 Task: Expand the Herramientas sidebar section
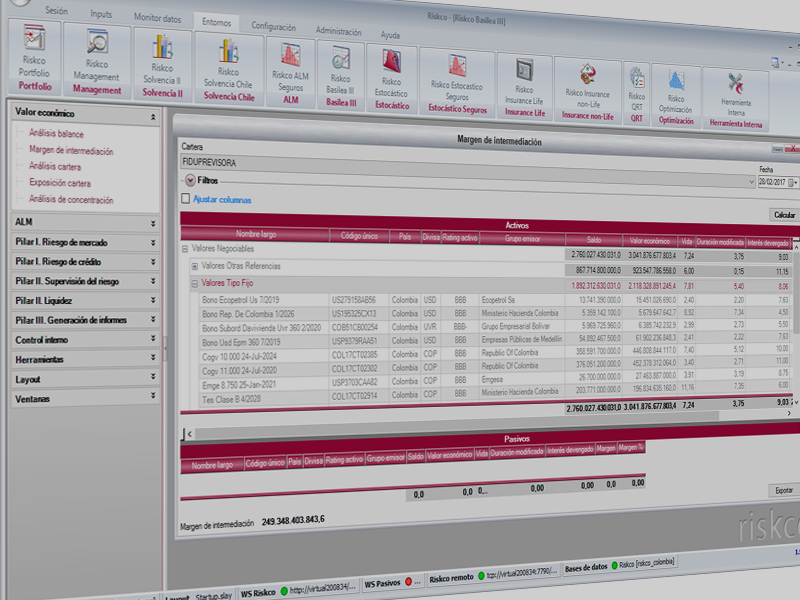[153, 358]
